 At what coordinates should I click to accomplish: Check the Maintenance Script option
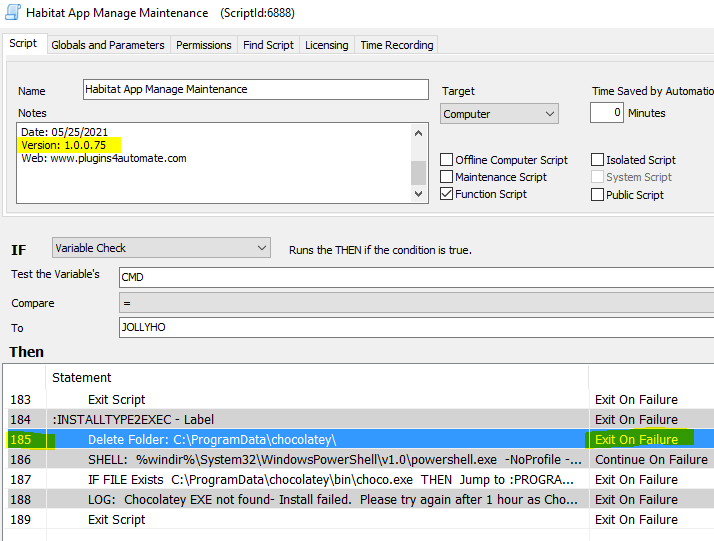pyautogui.click(x=447, y=177)
